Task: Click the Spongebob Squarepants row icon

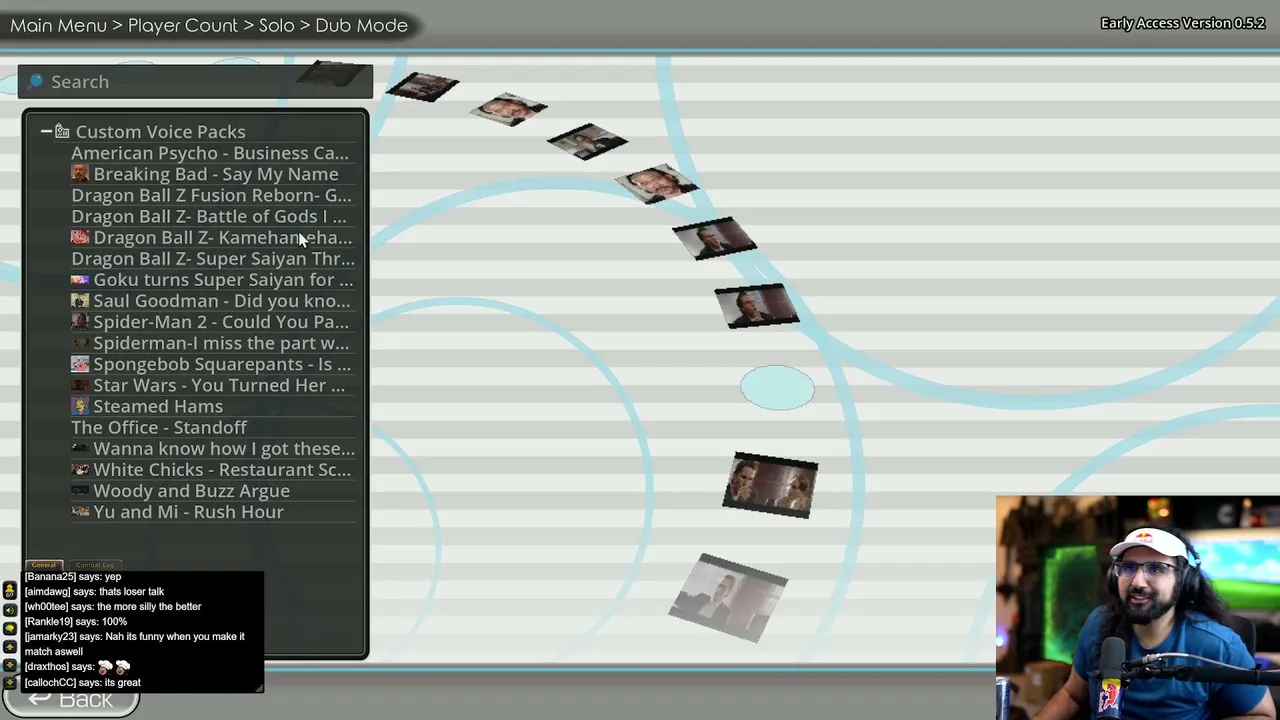Action: pos(80,364)
